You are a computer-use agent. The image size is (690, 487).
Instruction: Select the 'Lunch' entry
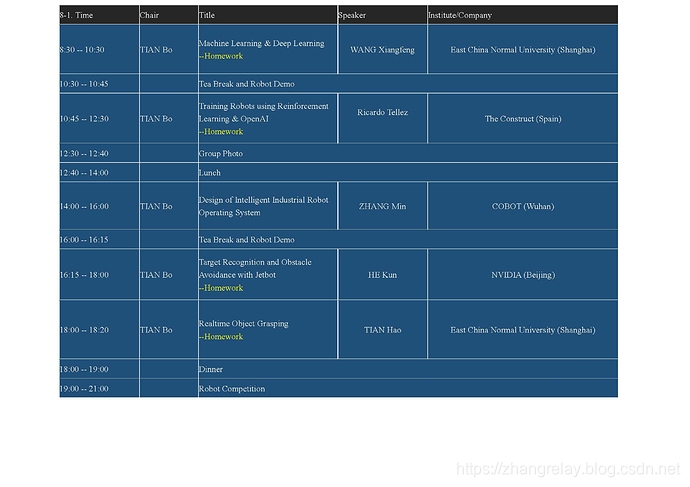[x=209, y=173]
